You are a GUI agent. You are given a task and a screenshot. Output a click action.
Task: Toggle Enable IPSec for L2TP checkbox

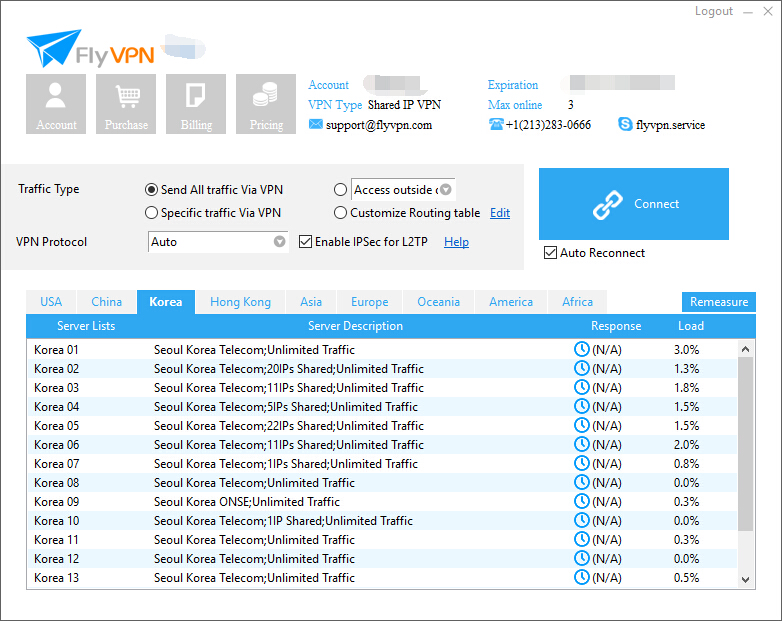click(x=305, y=242)
